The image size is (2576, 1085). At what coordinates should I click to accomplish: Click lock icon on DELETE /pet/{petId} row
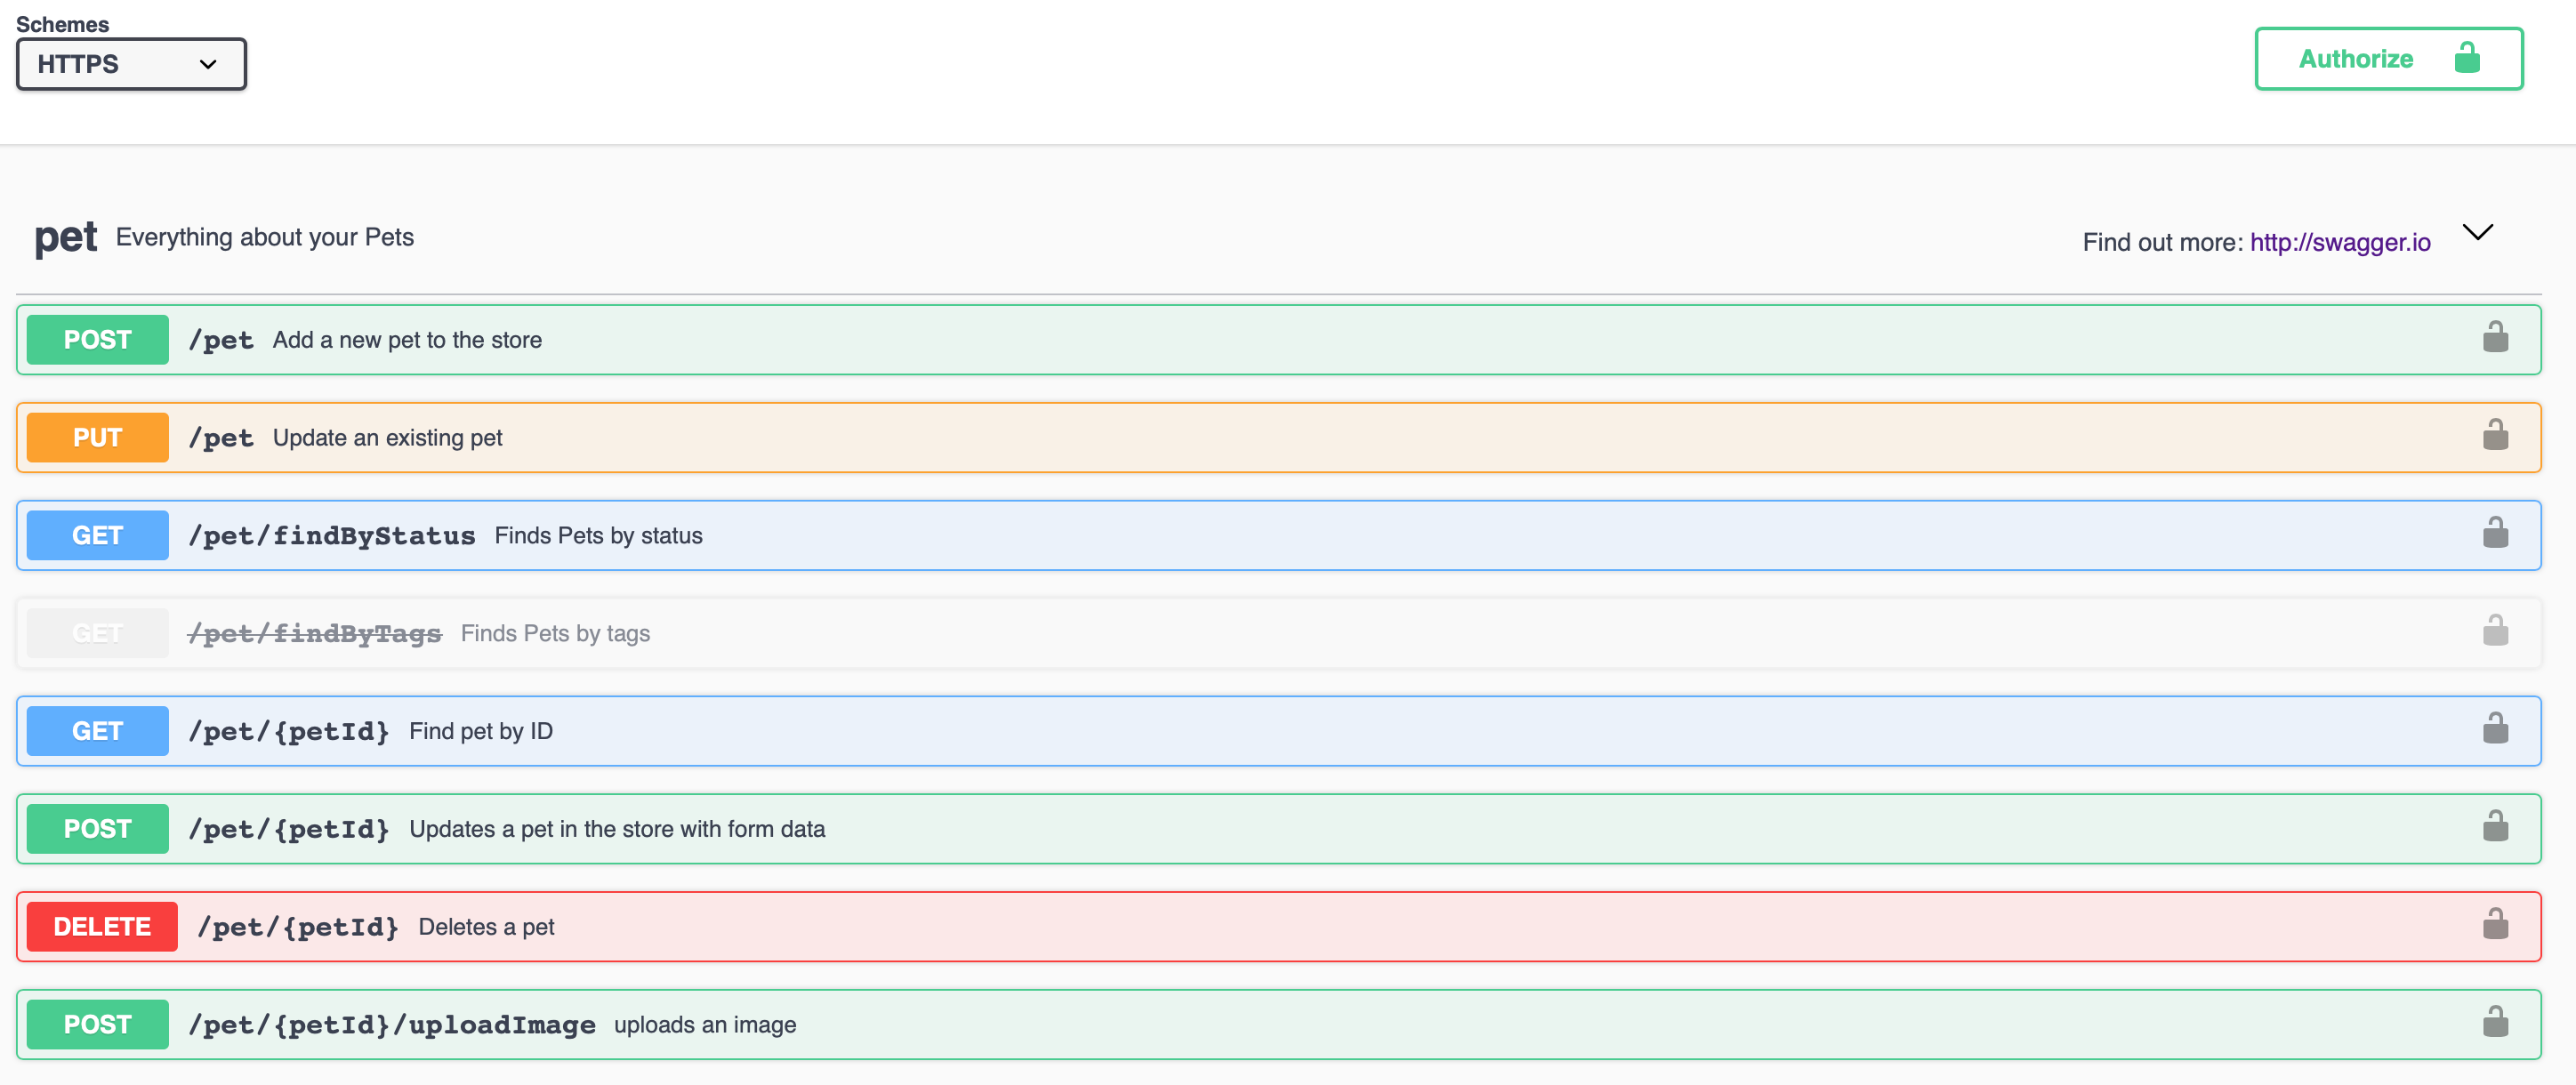2495,925
